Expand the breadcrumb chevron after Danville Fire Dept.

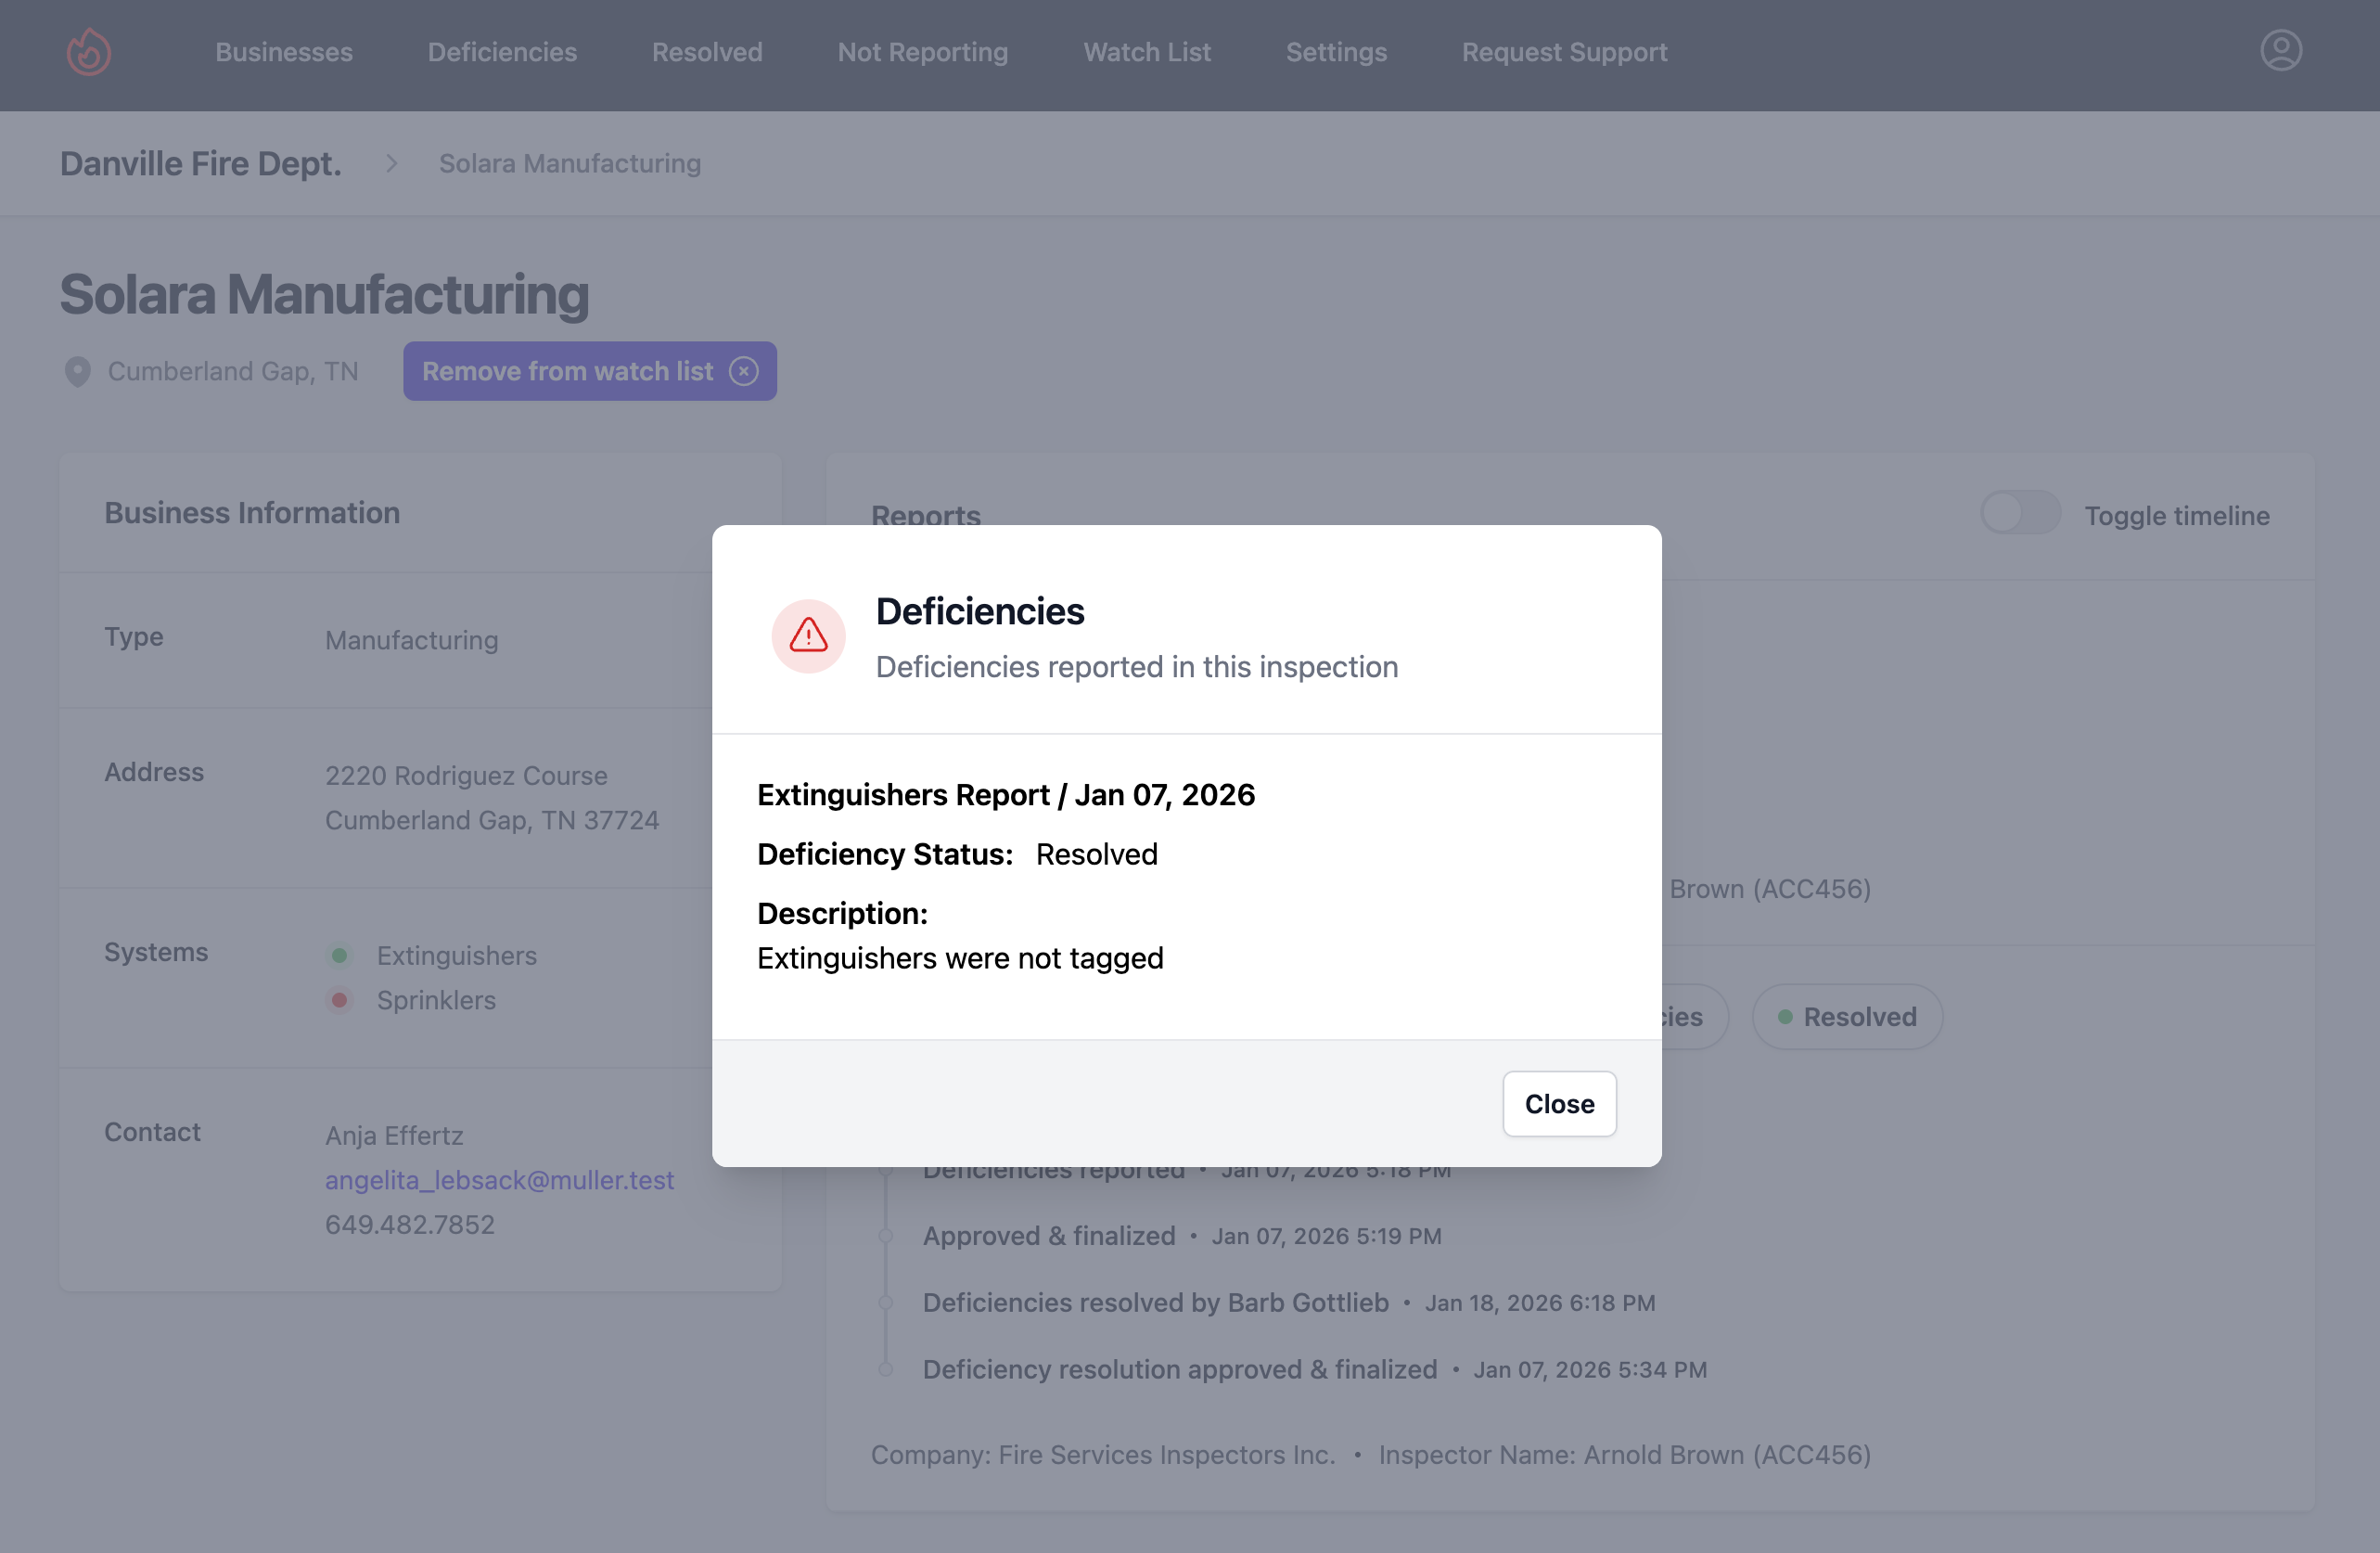pyautogui.click(x=390, y=163)
